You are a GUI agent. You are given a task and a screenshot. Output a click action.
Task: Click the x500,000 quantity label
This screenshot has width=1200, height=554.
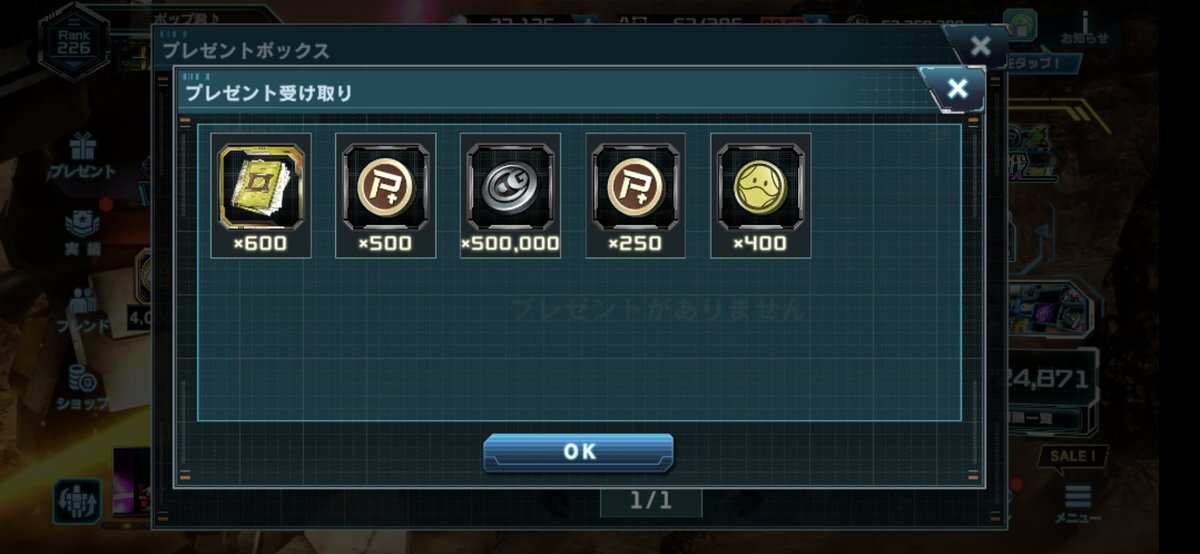point(510,243)
